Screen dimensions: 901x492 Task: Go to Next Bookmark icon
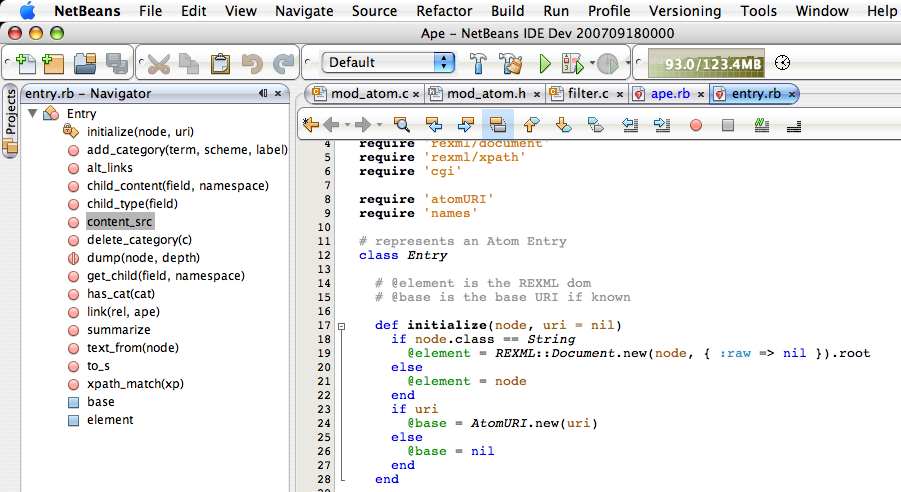coord(563,124)
